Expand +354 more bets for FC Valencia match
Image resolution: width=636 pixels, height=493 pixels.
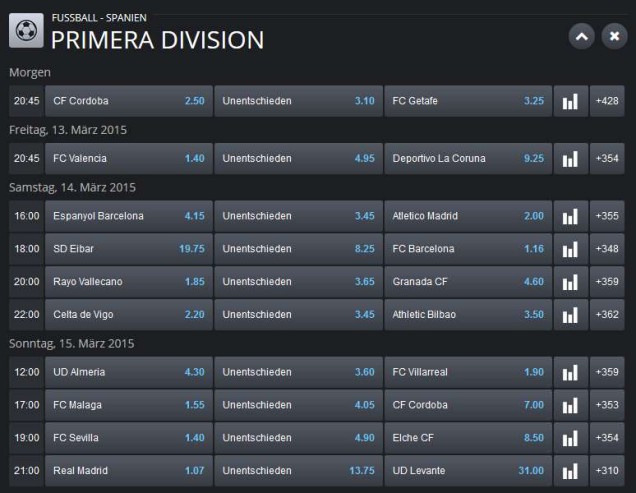pos(607,159)
